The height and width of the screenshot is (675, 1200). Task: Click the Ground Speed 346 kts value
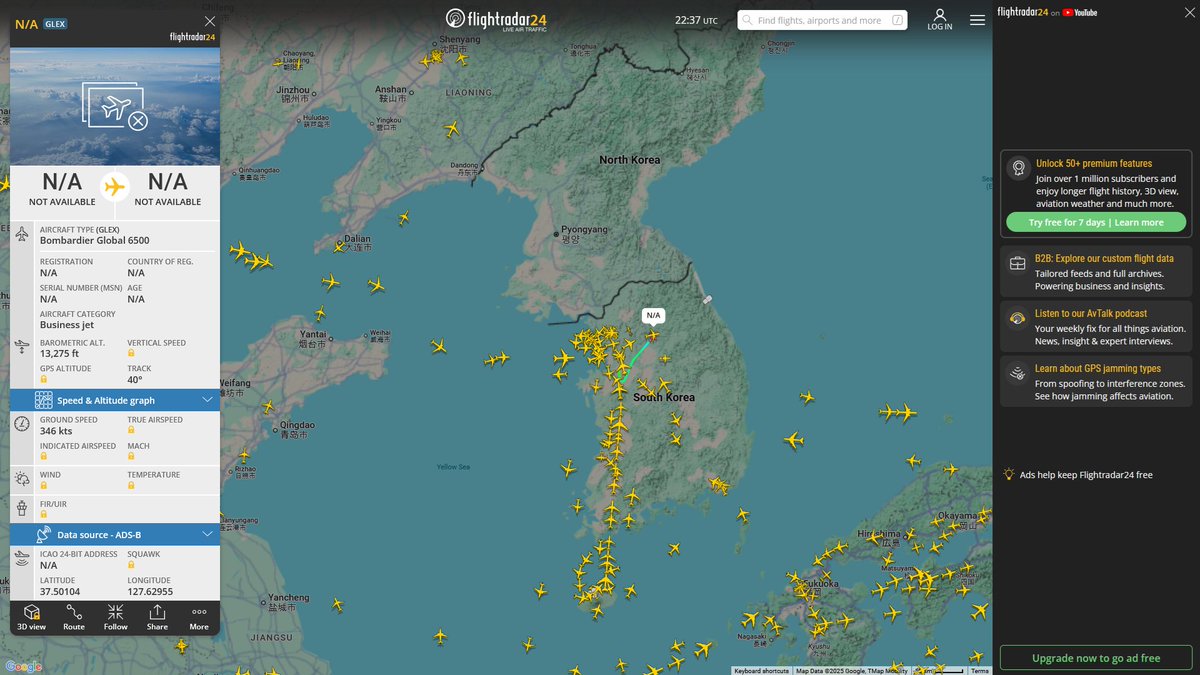pyautogui.click(x=56, y=431)
